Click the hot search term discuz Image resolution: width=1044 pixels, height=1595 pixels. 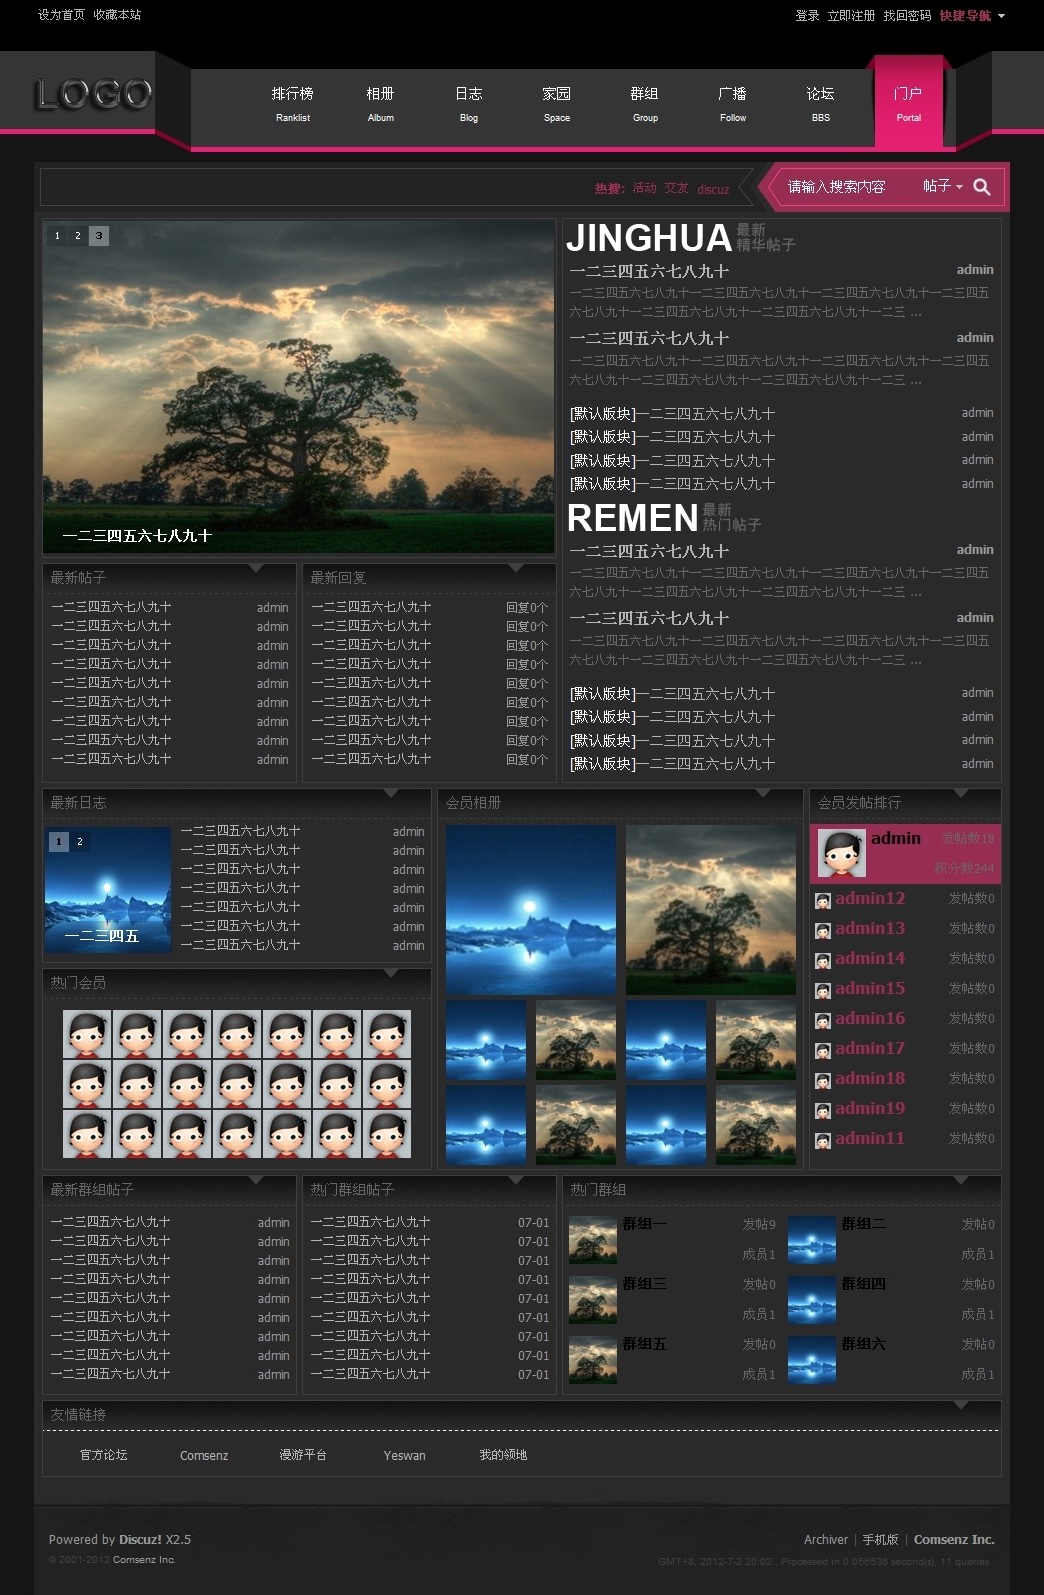[x=713, y=189]
